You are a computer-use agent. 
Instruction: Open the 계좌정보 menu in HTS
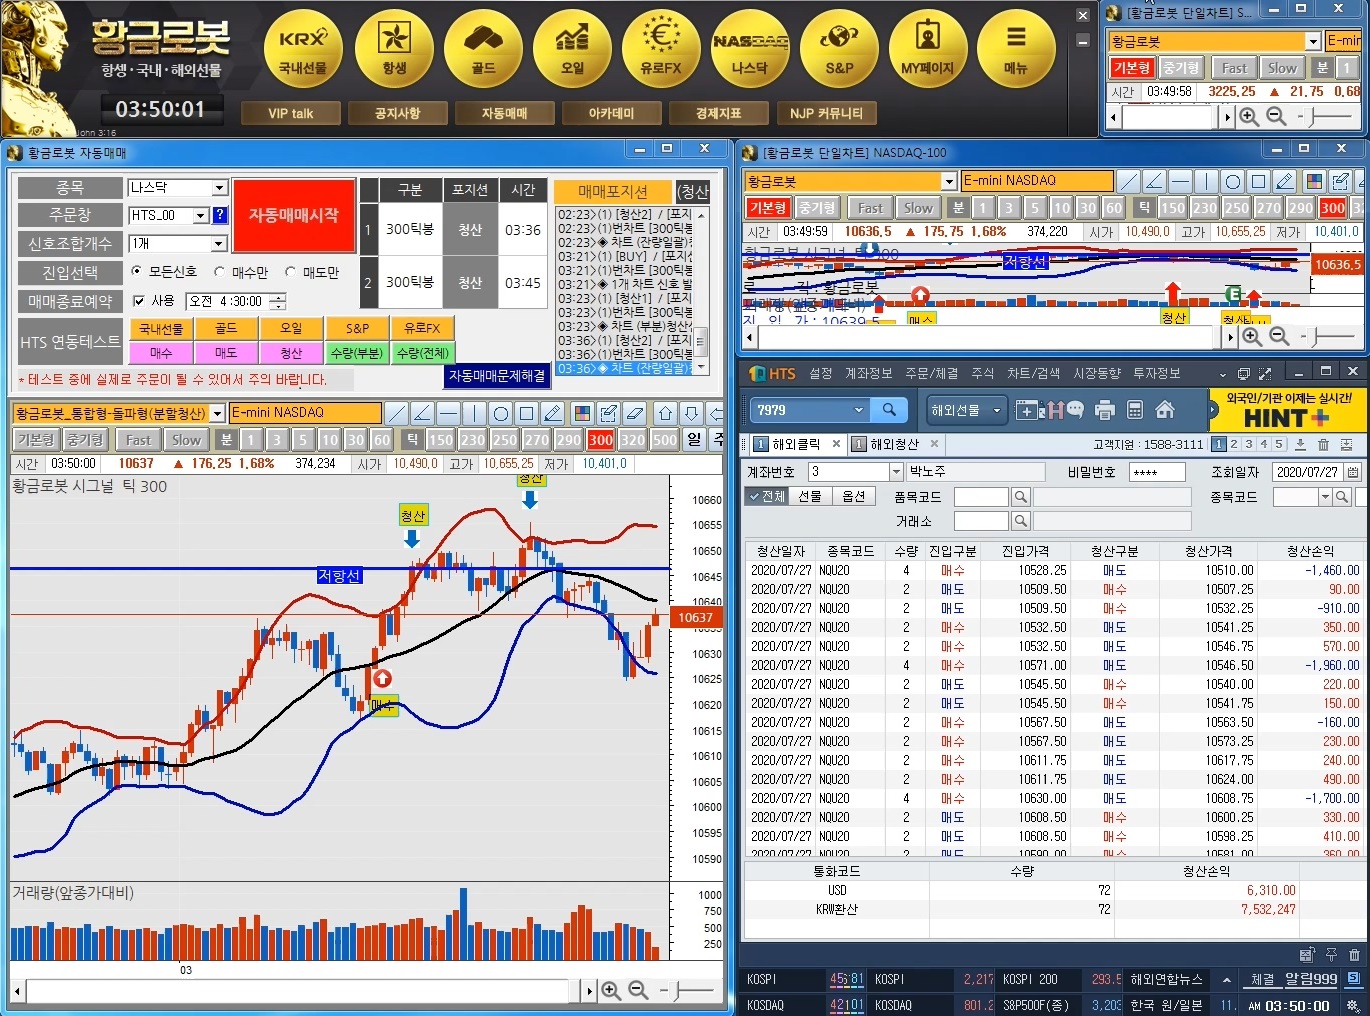tap(868, 373)
